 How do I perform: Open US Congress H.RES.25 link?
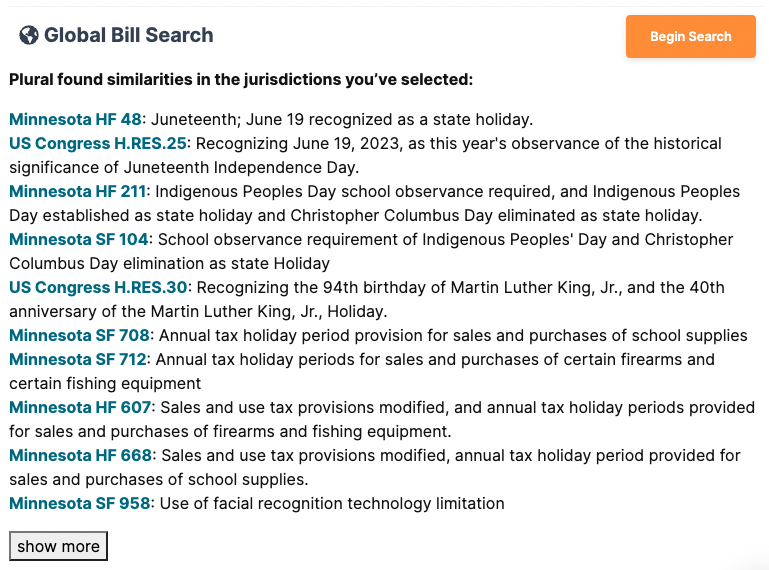pos(98,143)
